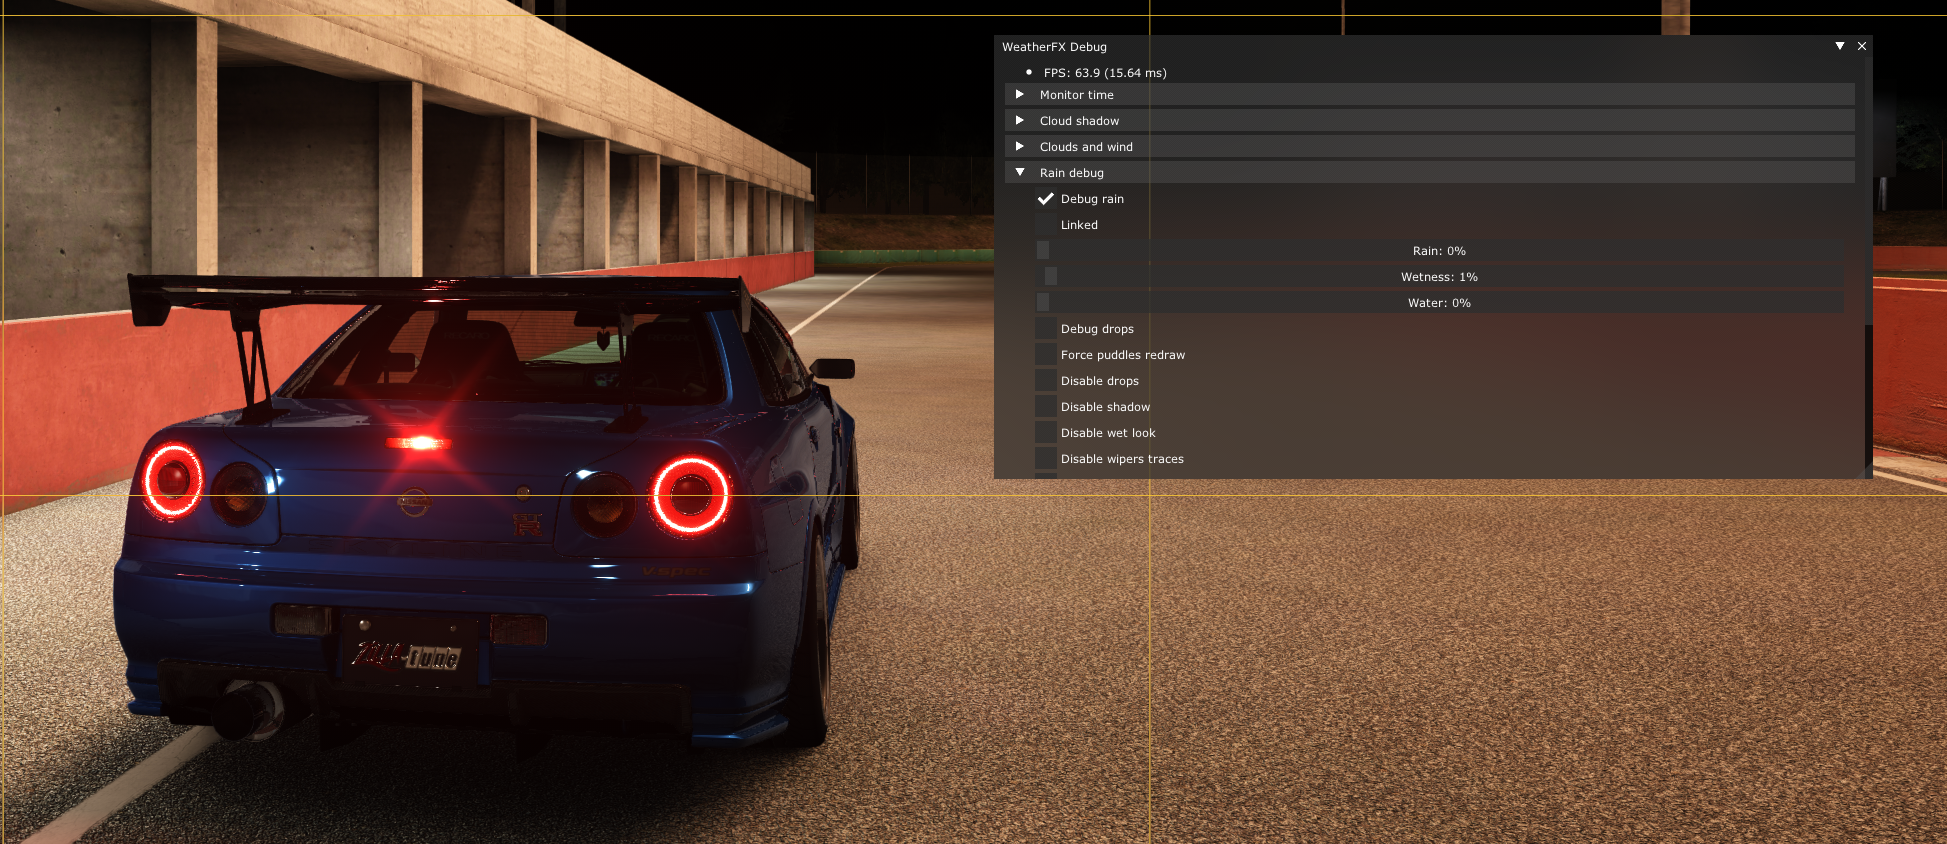The image size is (1947, 844).
Task: Tick Force puddles redraw checkbox
Action: point(1046,354)
